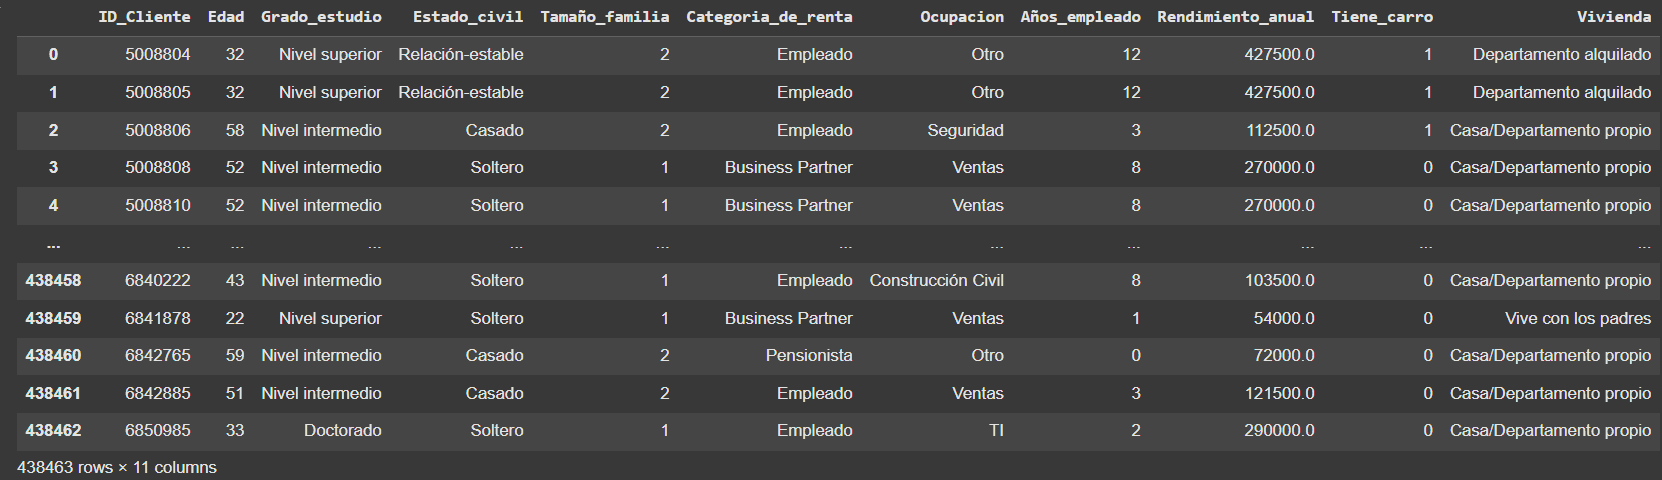Select the Categoria_de_renta column header

tap(769, 17)
